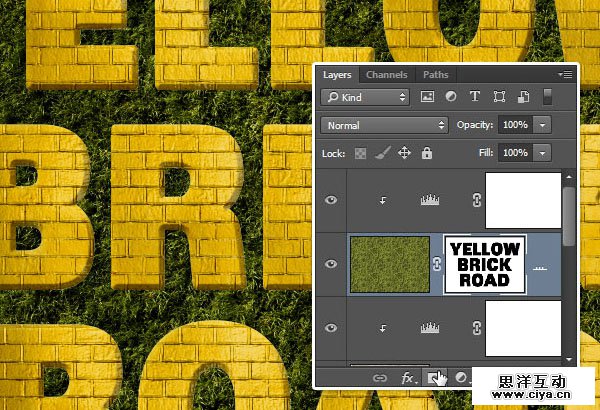Hide the grass pattern layer
The height and width of the screenshot is (410, 600).
click(x=332, y=264)
